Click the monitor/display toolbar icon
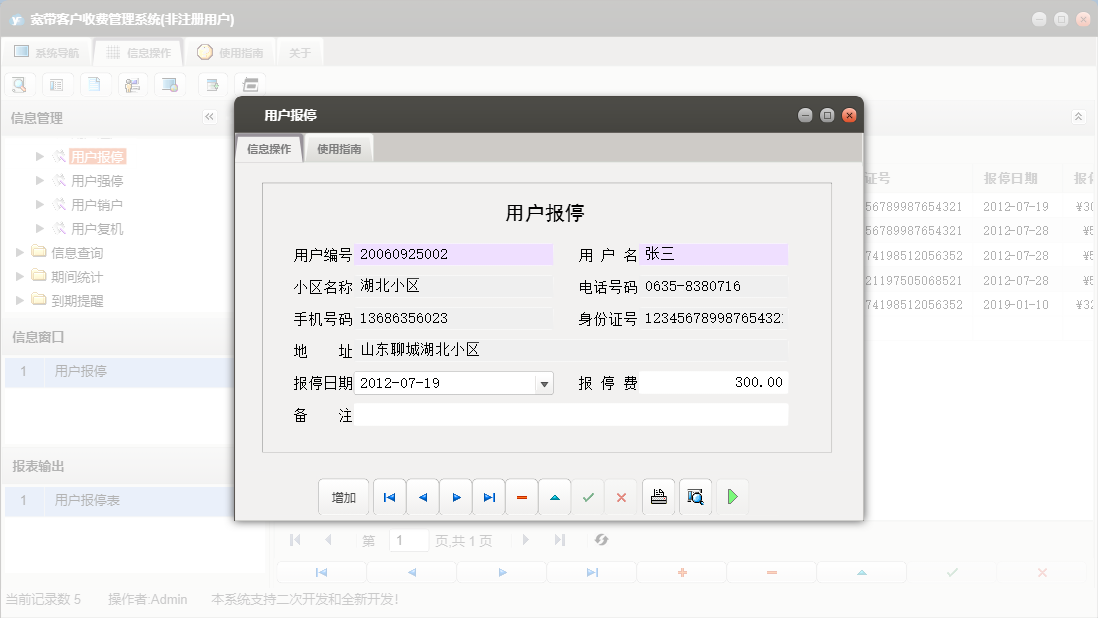 (x=170, y=84)
